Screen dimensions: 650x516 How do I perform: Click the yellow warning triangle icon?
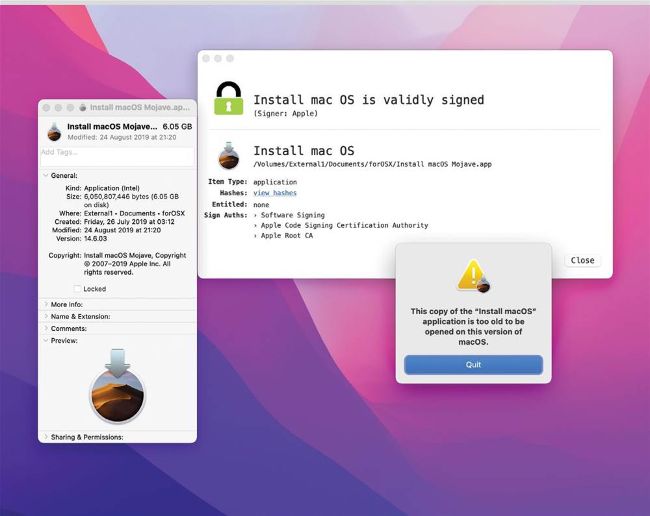point(472,275)
